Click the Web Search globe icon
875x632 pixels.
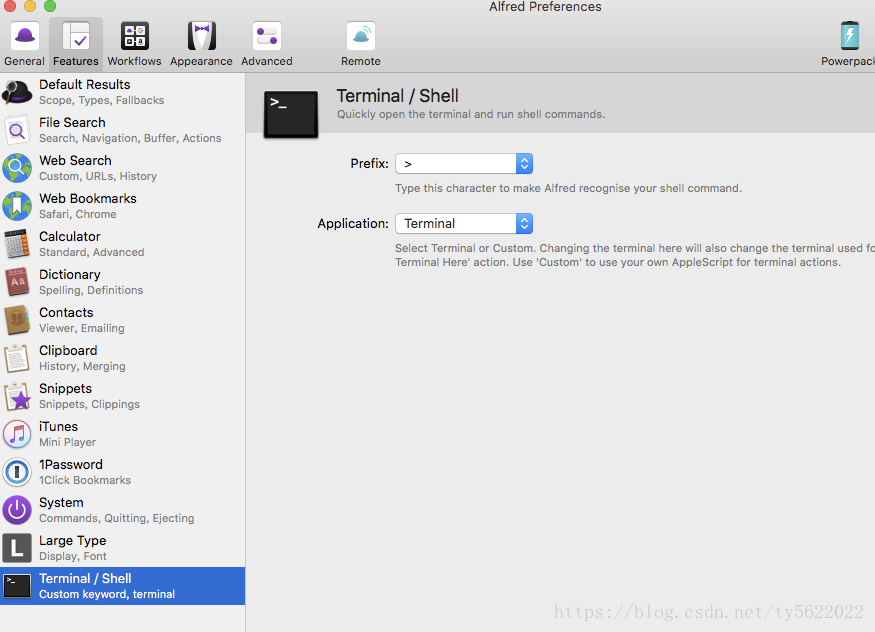17,168
